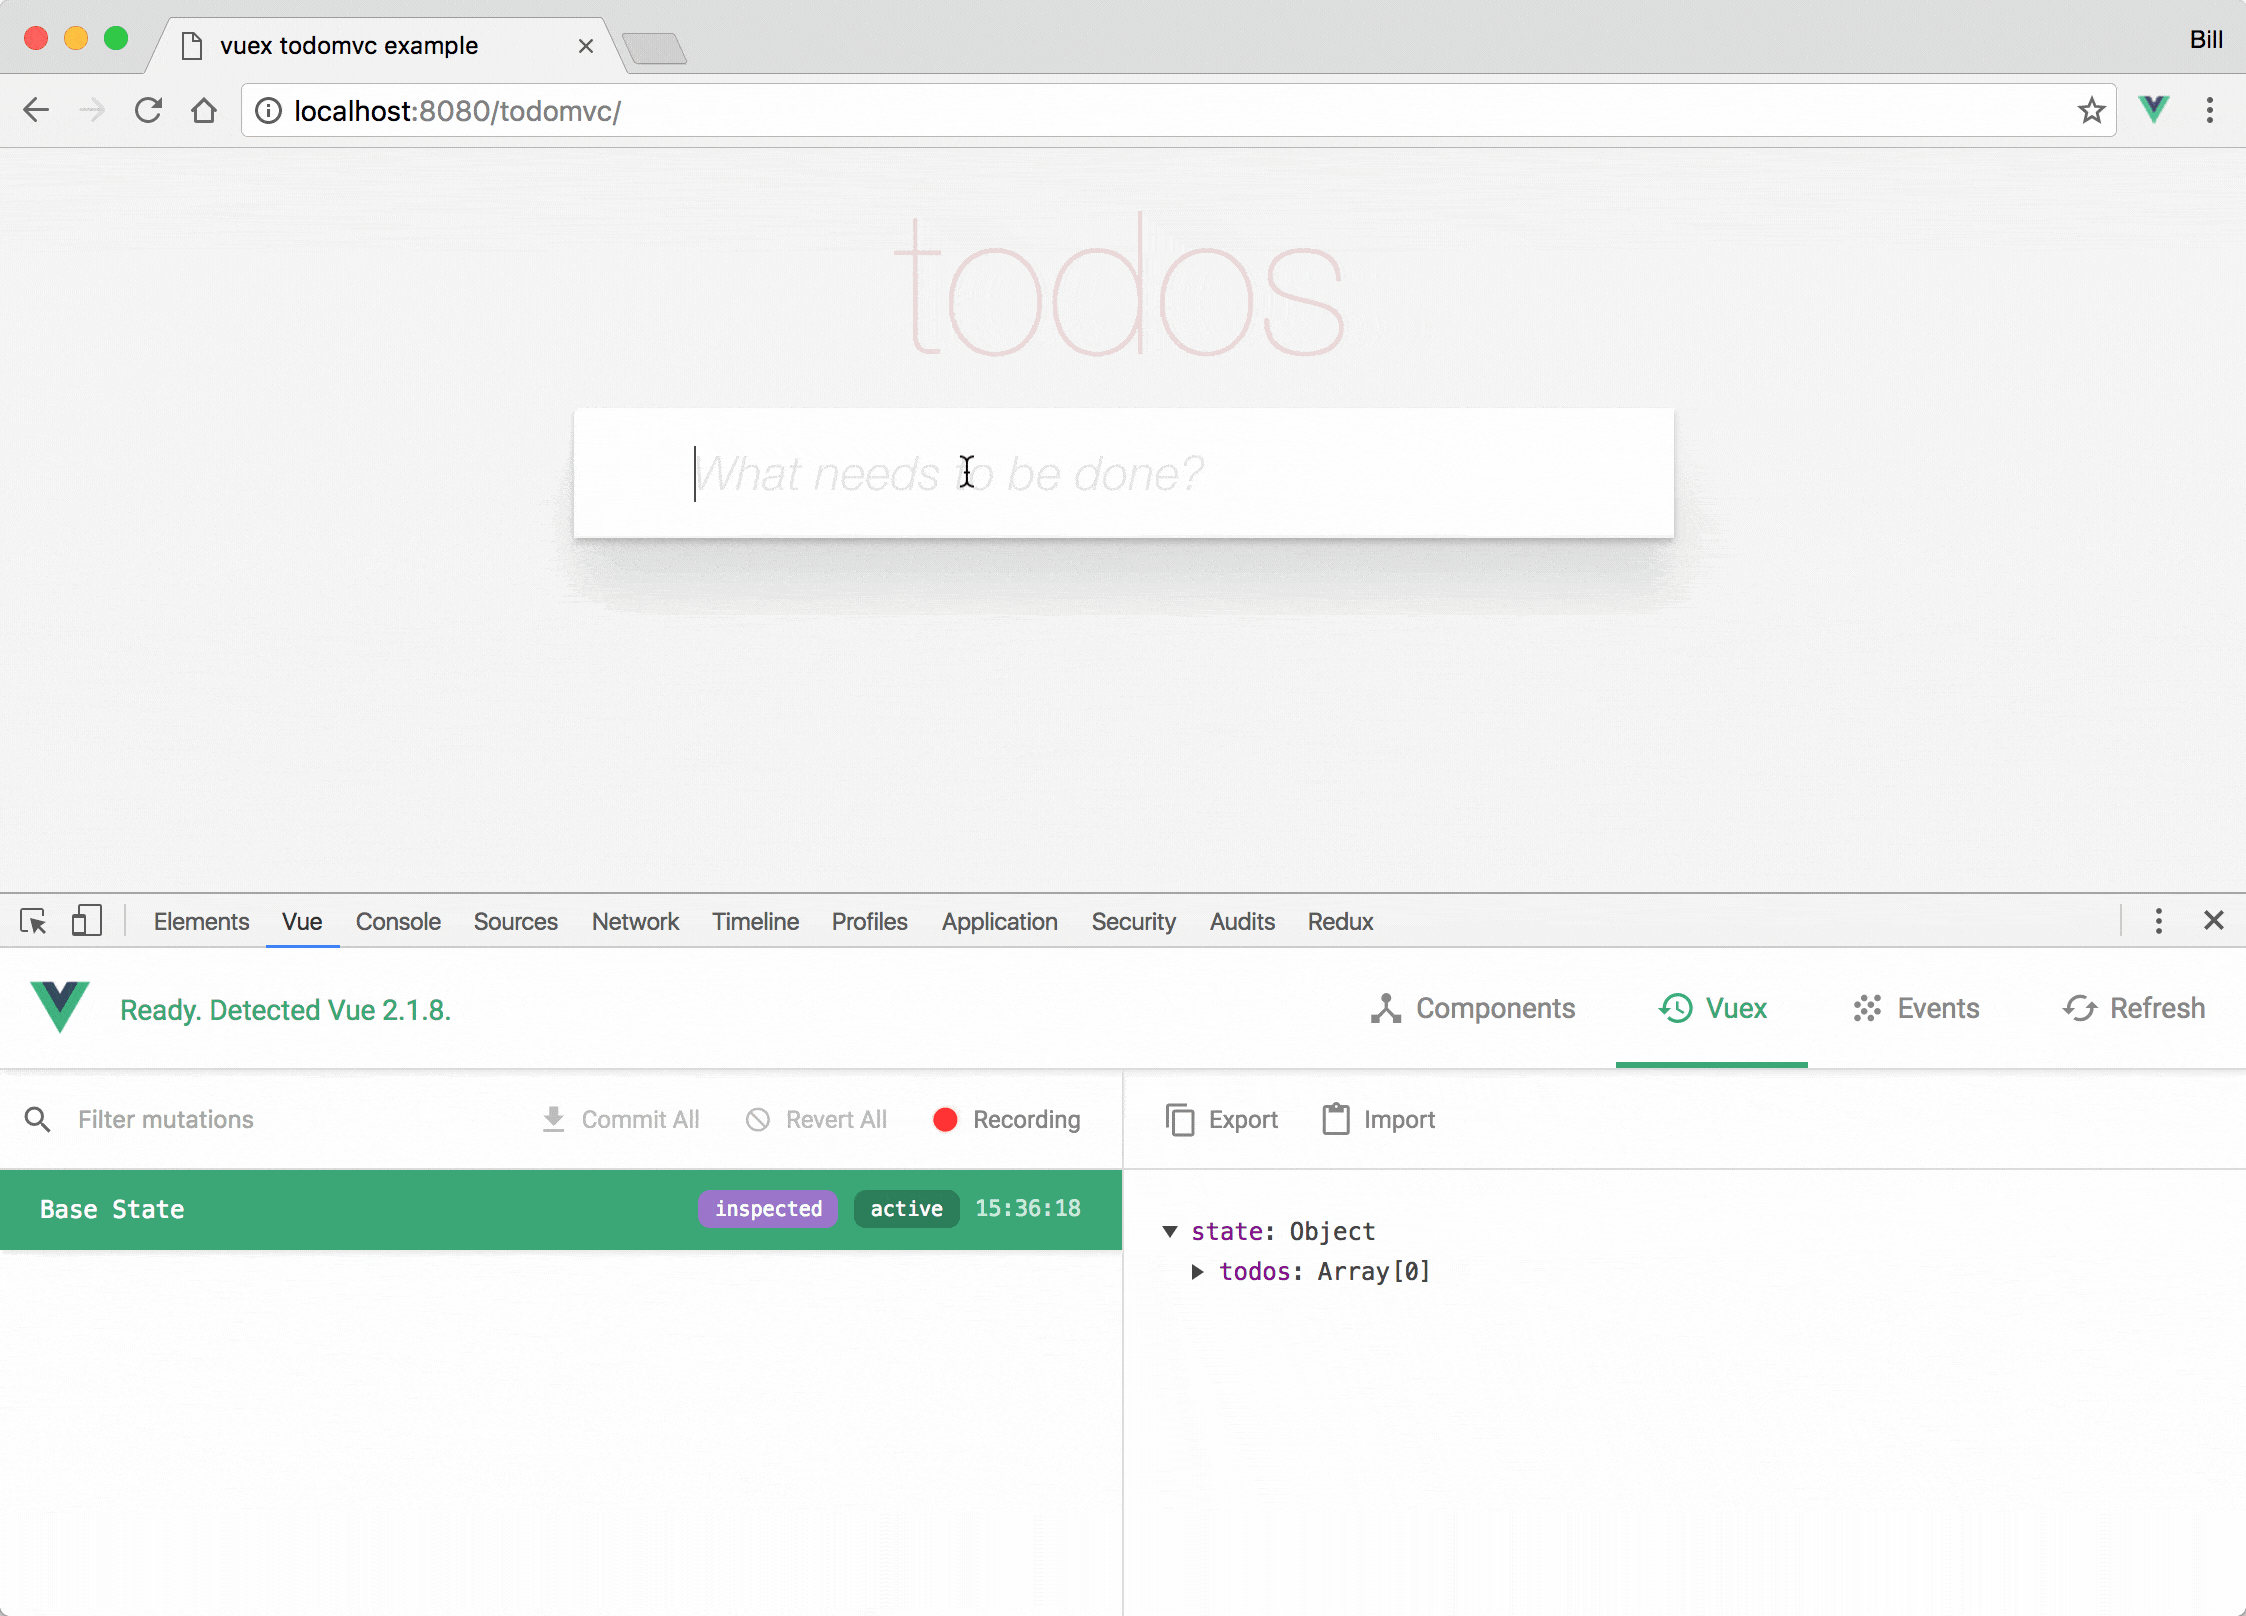Click the active badge on Base State
Image resolution: width=2246 pixels, height=1616 pixels.
907,1208
